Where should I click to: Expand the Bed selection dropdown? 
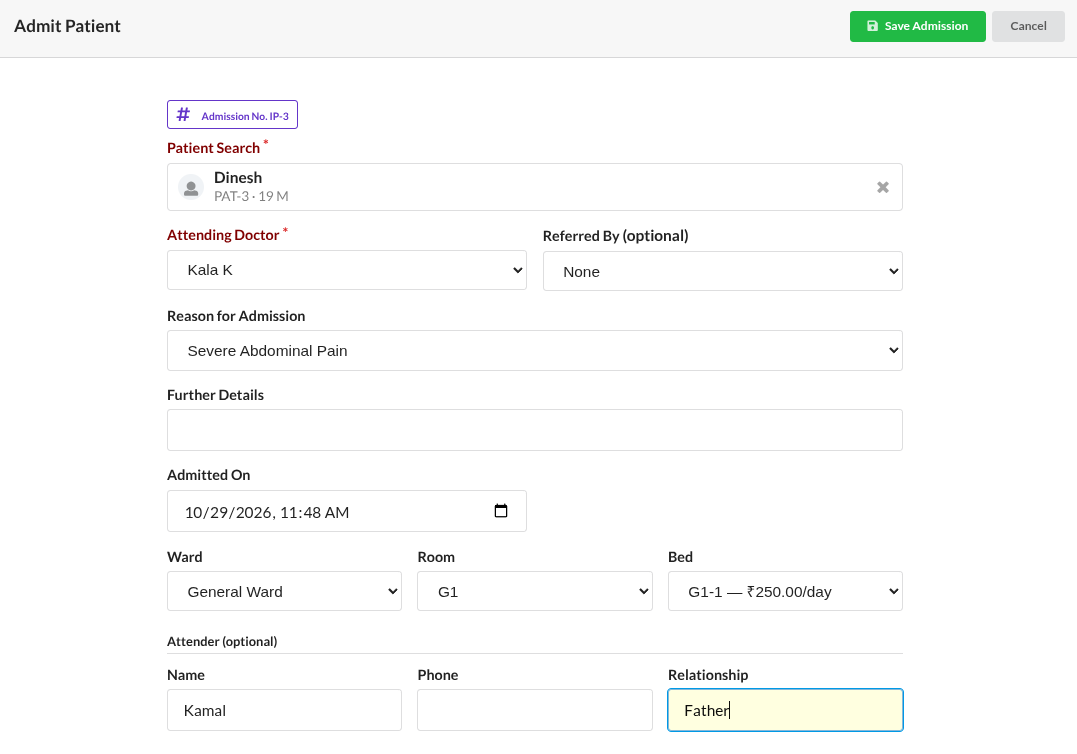(785, 591)
